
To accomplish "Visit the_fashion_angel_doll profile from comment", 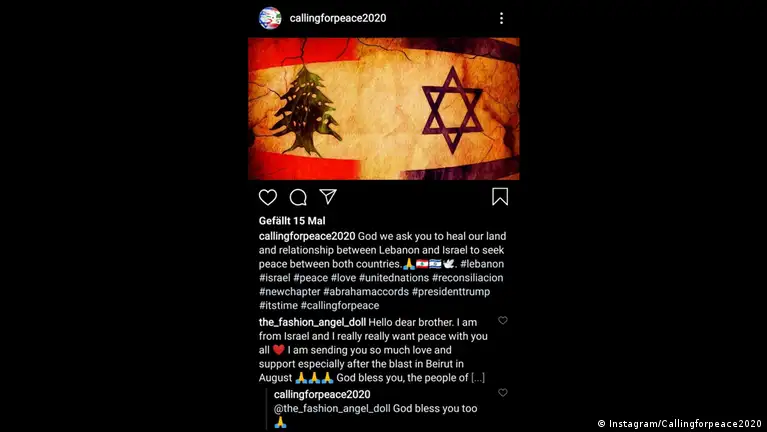I will 312,322.
